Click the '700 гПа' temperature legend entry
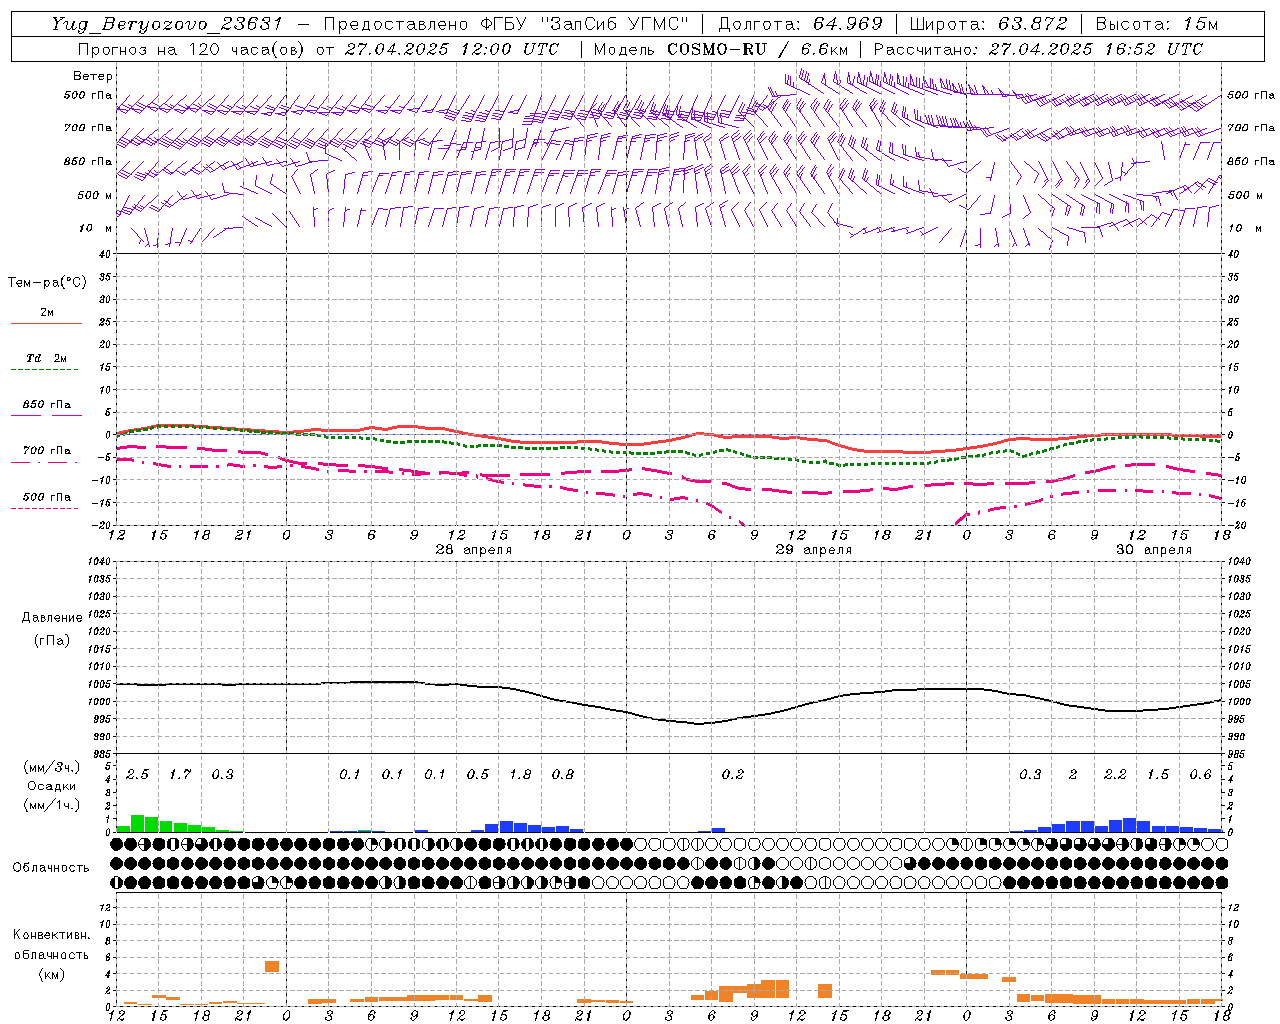1280x1024 pixels. tap(47, 450)
